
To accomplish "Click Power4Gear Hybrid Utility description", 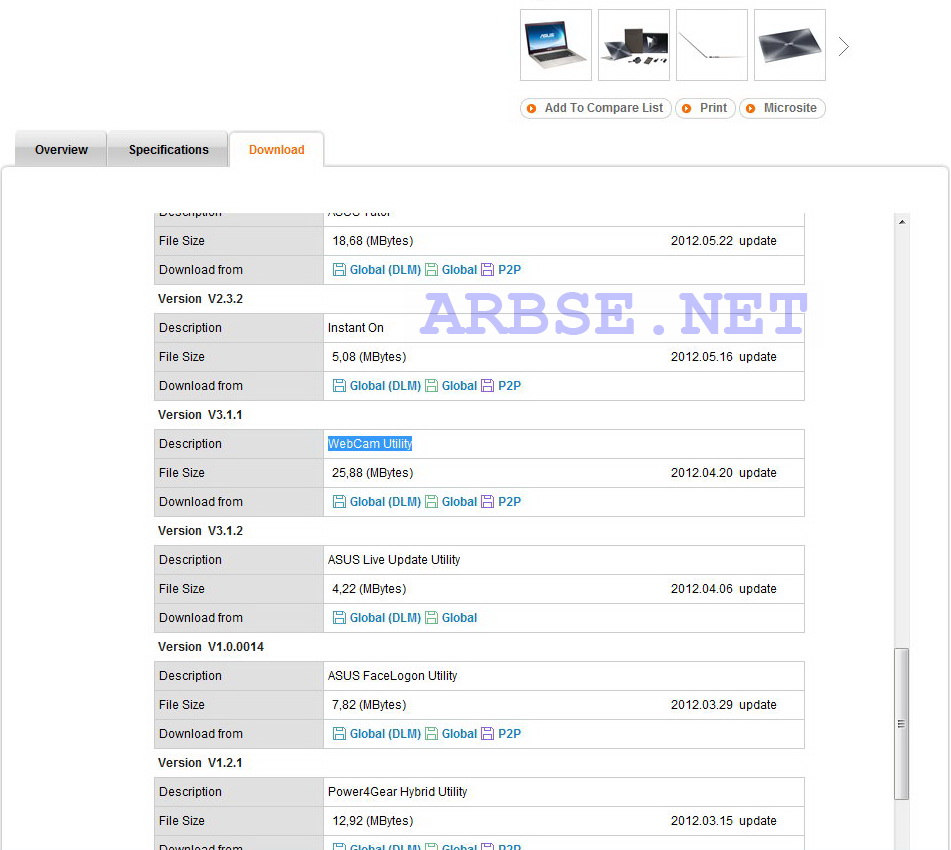I will pos(397,792).
